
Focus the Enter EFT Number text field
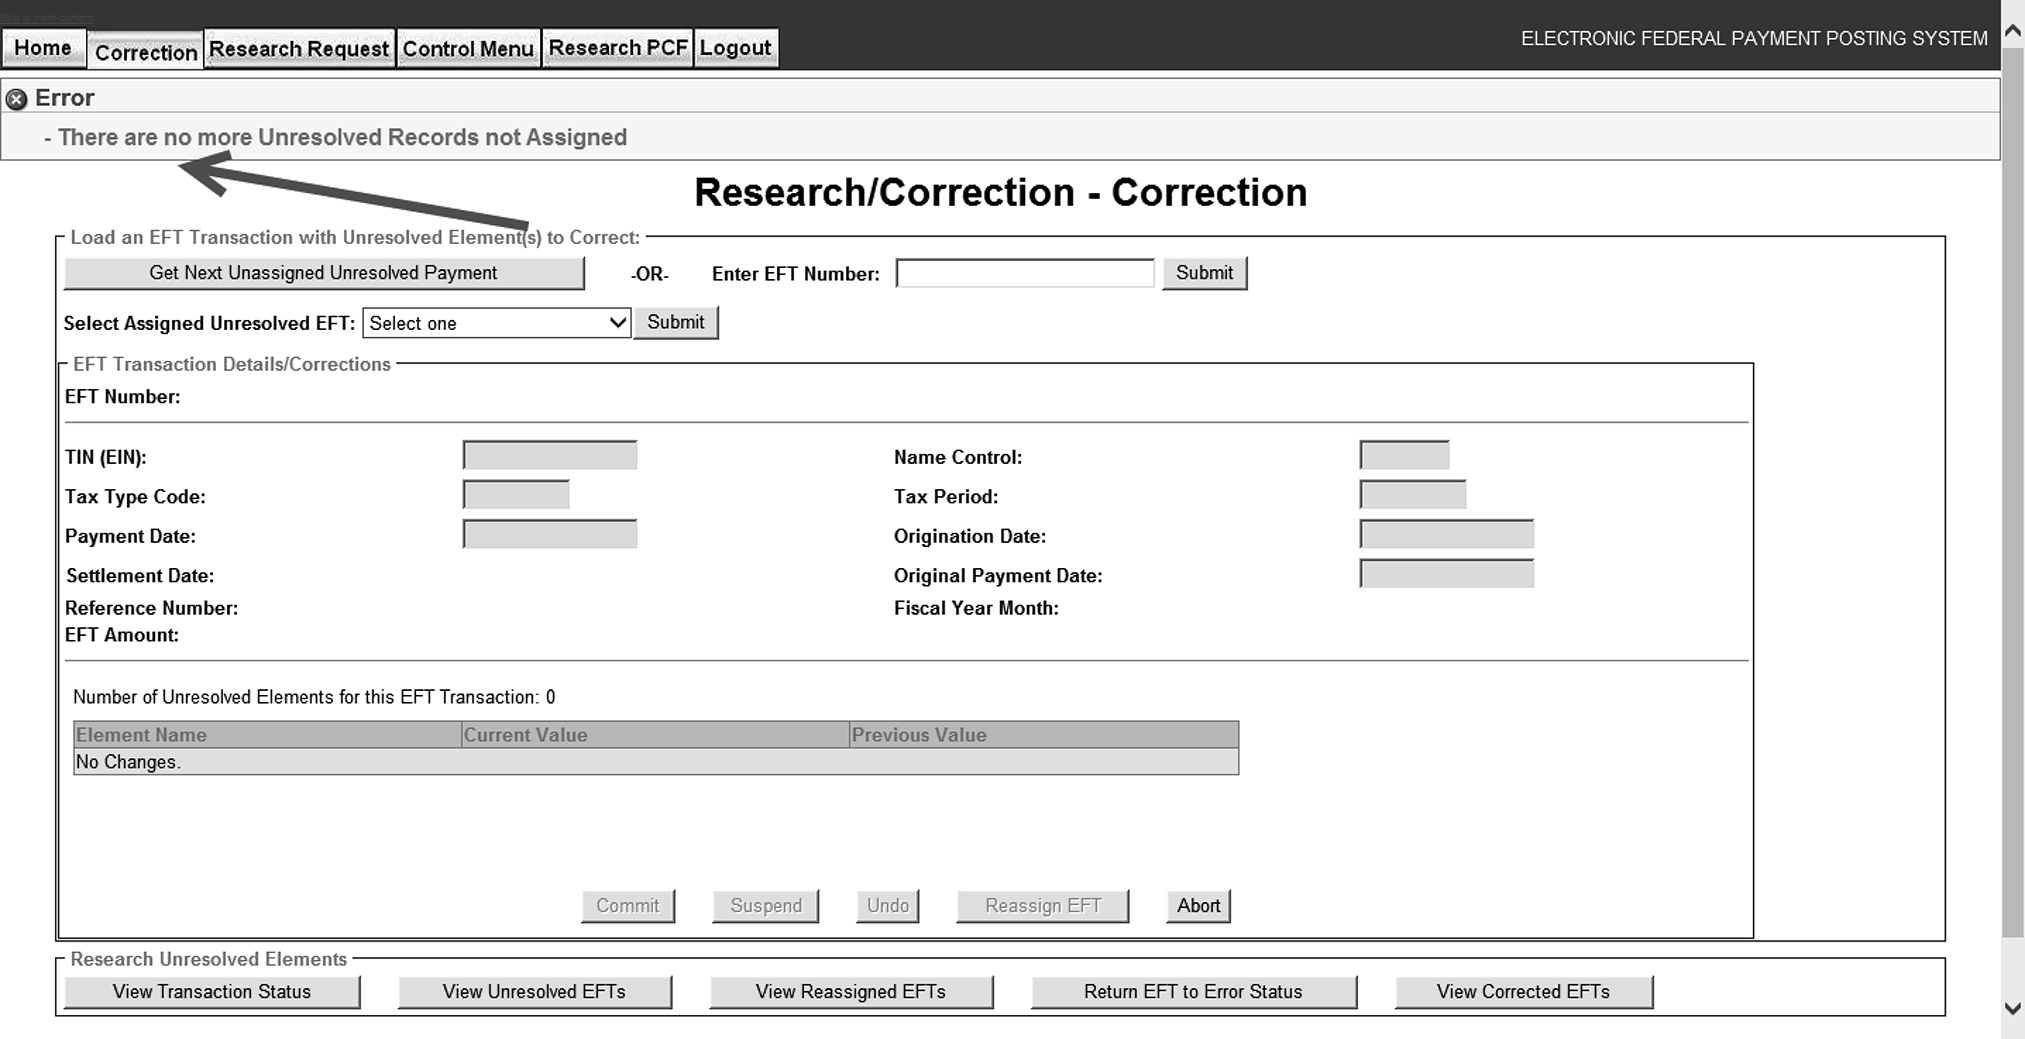tap(1024, 273)
